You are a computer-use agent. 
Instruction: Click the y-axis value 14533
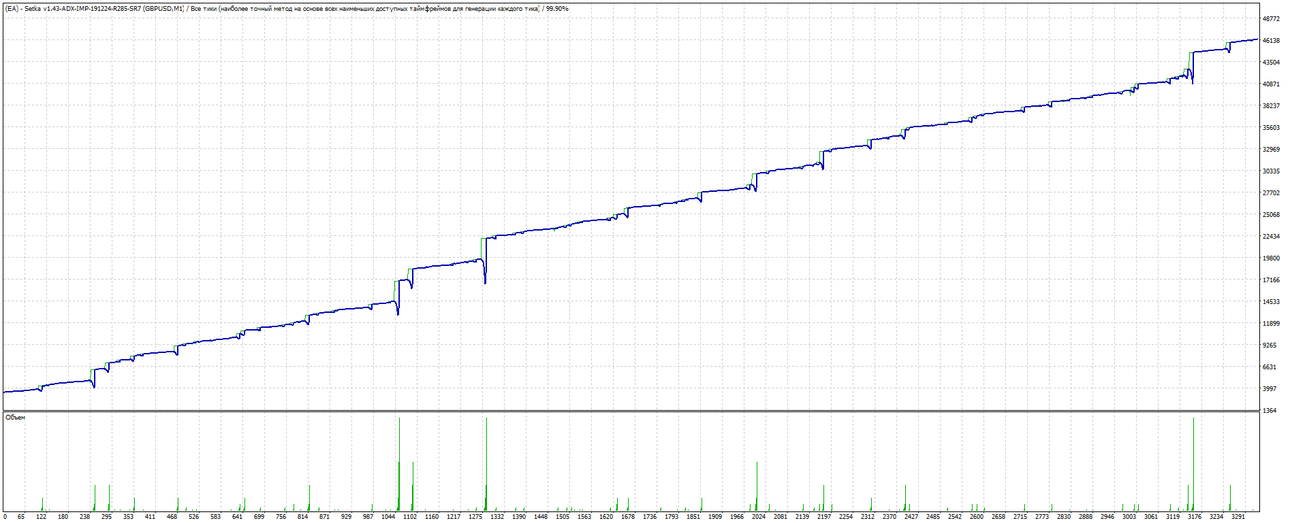(1272, 302)
